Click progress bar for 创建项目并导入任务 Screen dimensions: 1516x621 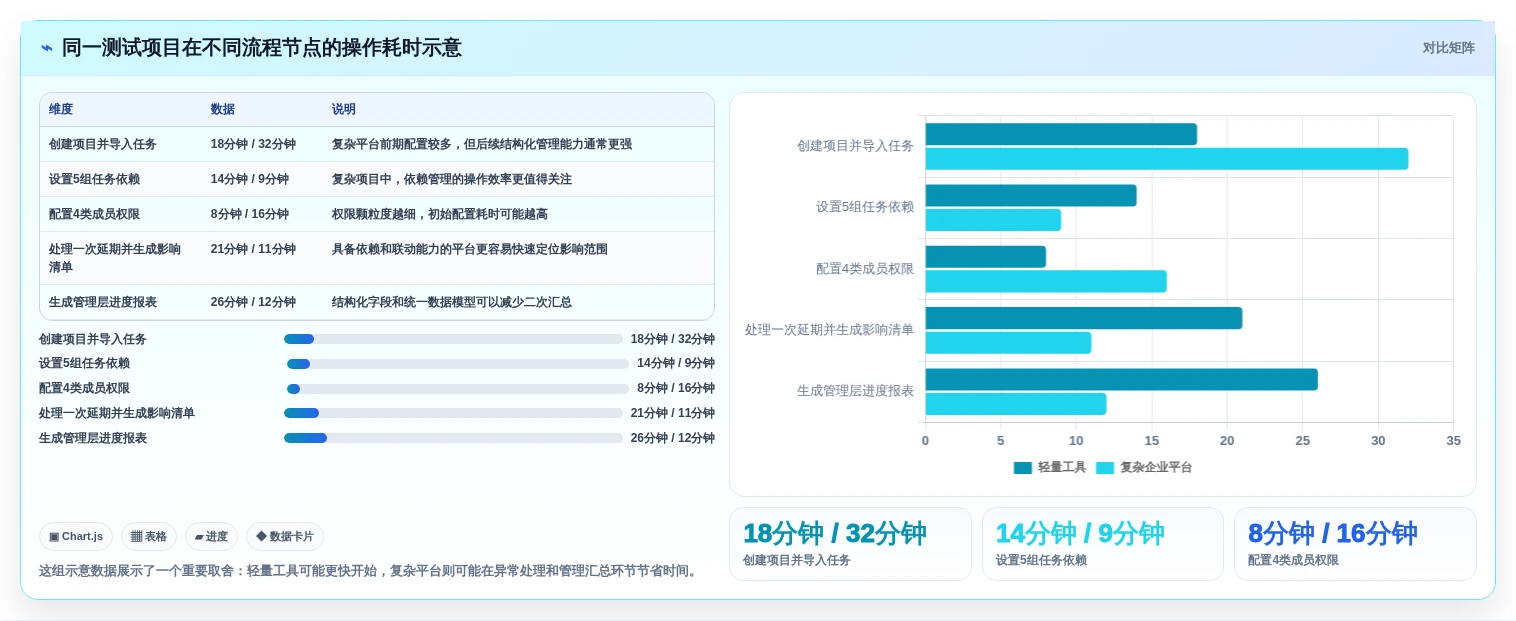[x=453, y=339]
